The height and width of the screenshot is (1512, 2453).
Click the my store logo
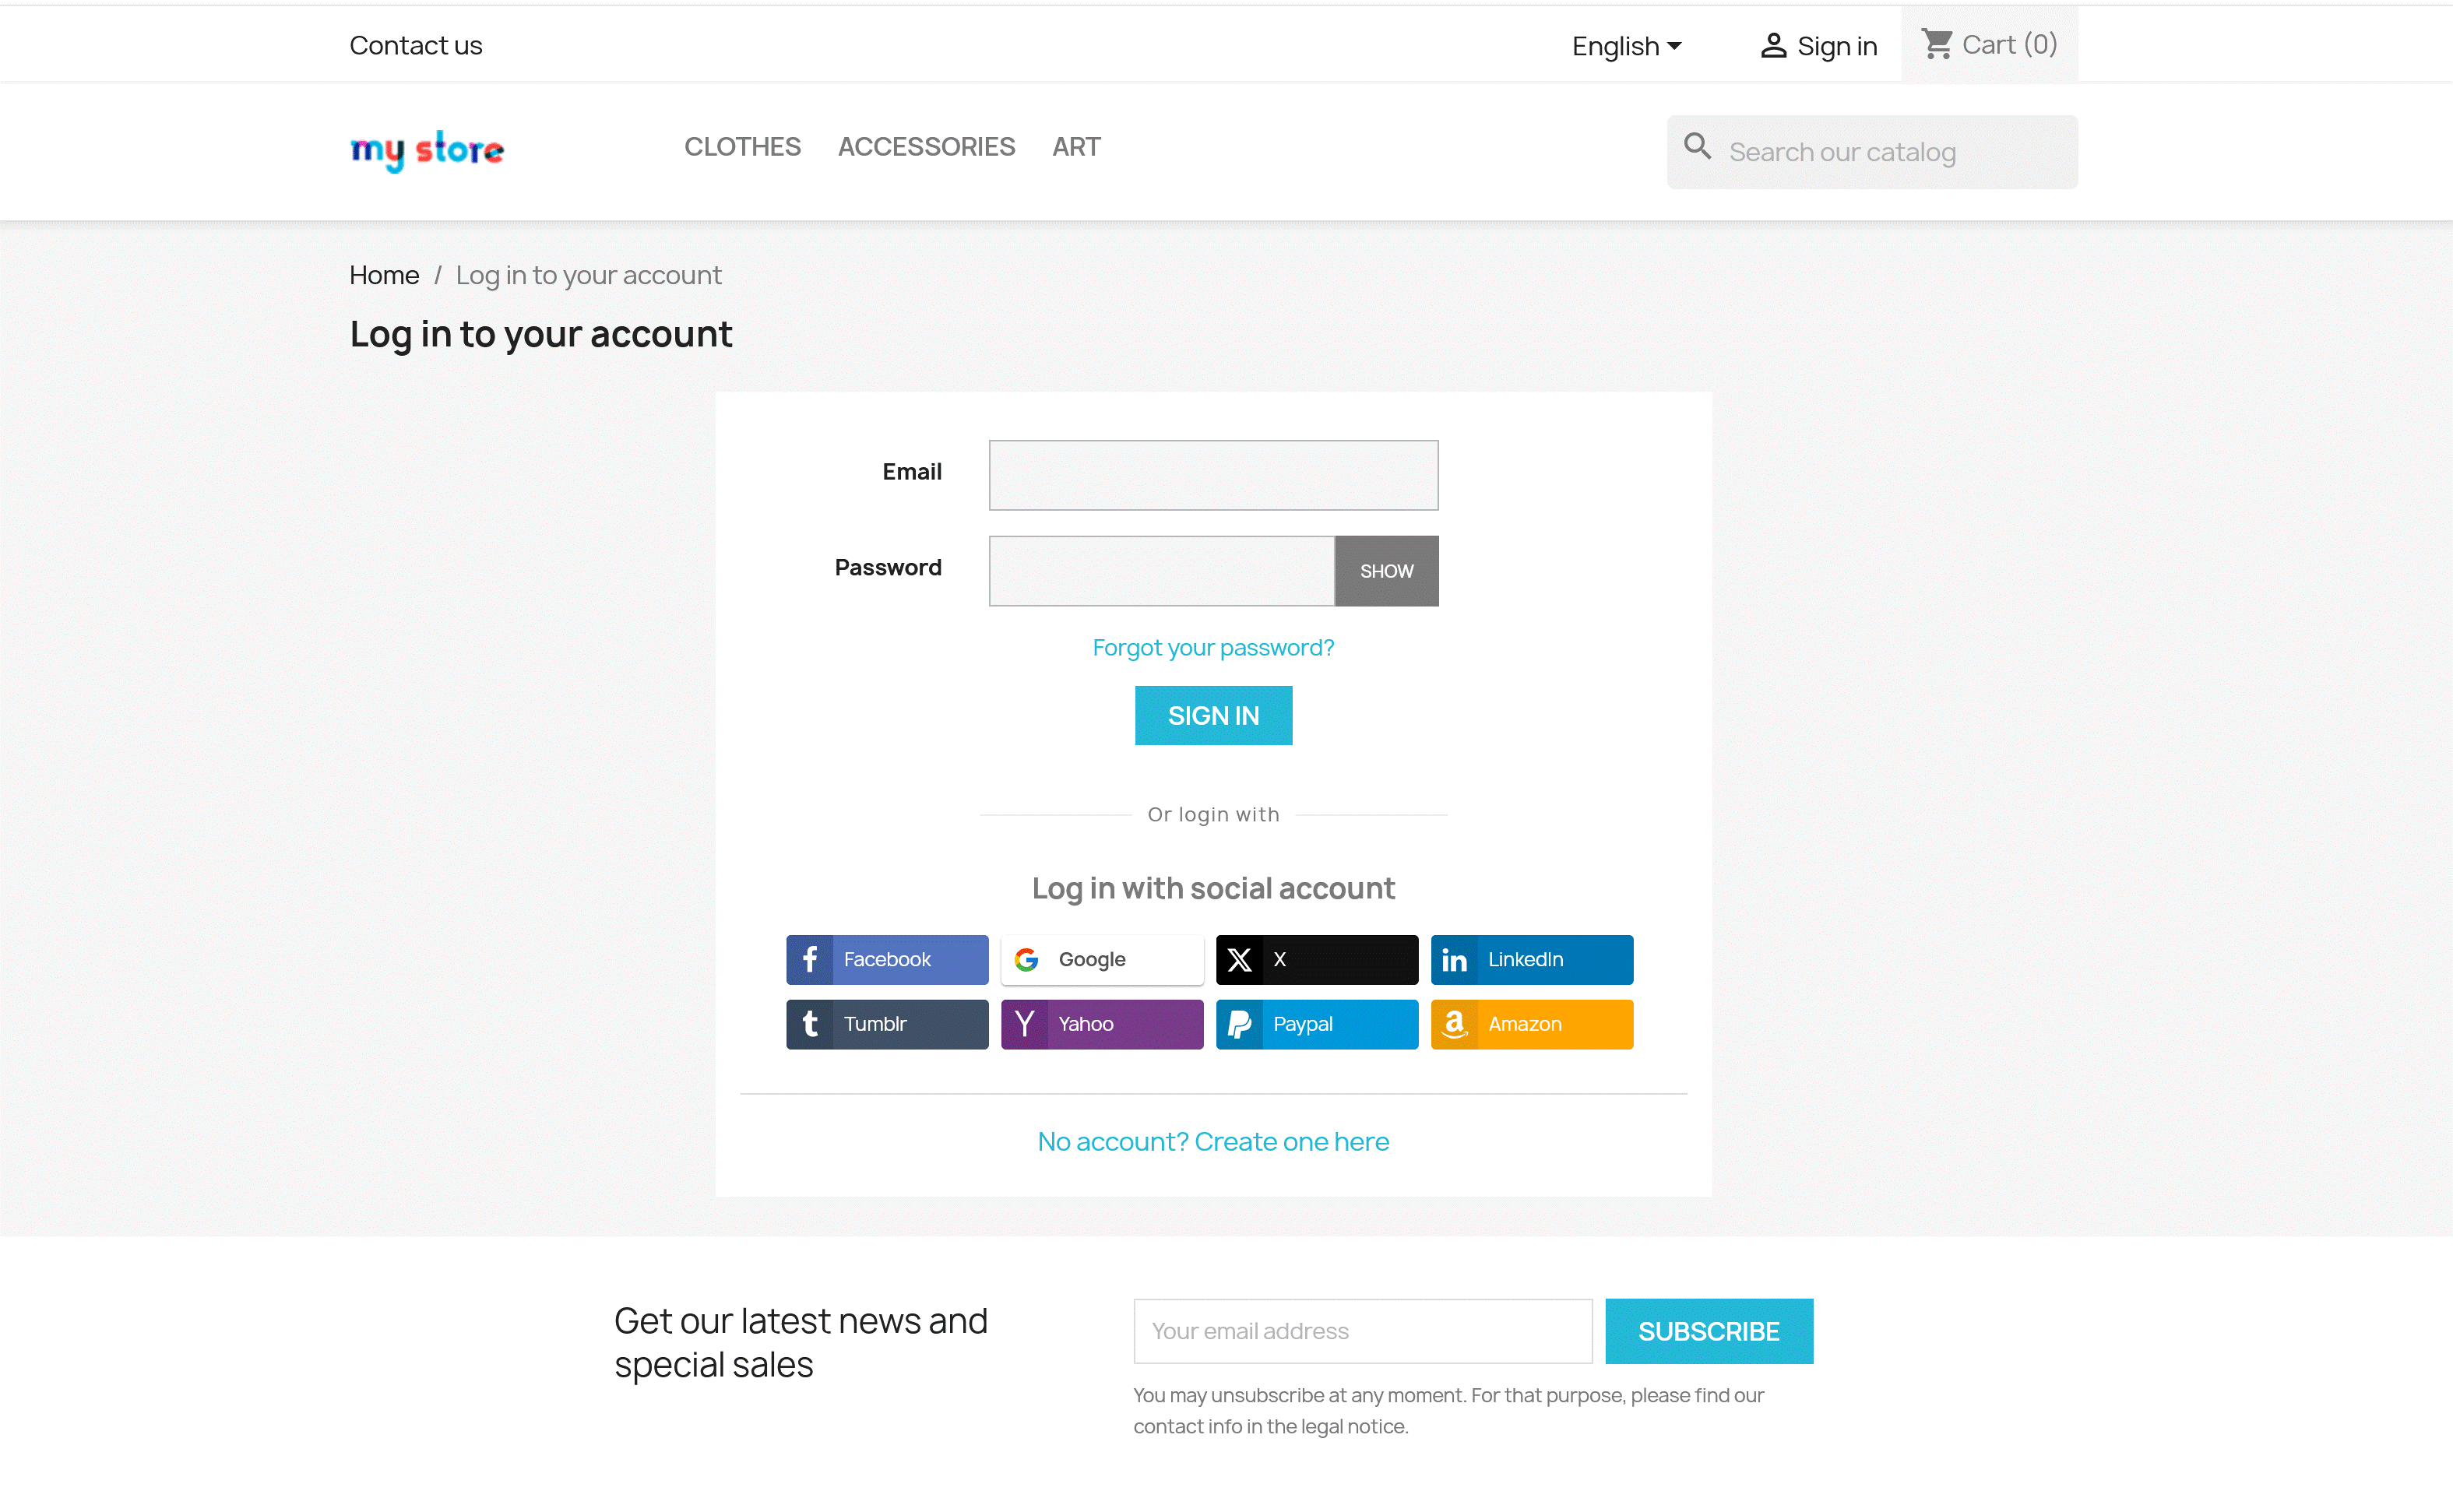click(x=427, y=150)
